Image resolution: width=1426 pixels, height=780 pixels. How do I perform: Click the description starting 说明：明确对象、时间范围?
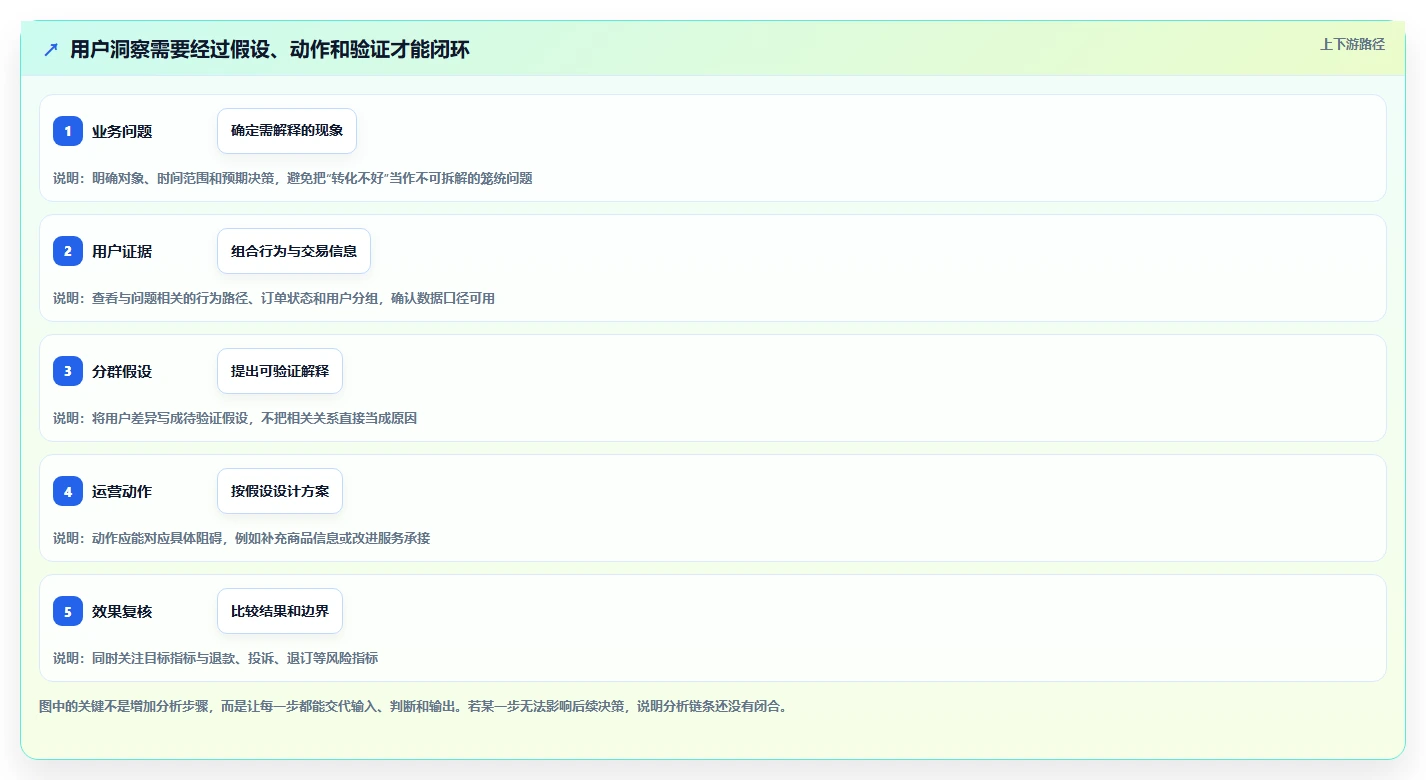pos(293,178)
